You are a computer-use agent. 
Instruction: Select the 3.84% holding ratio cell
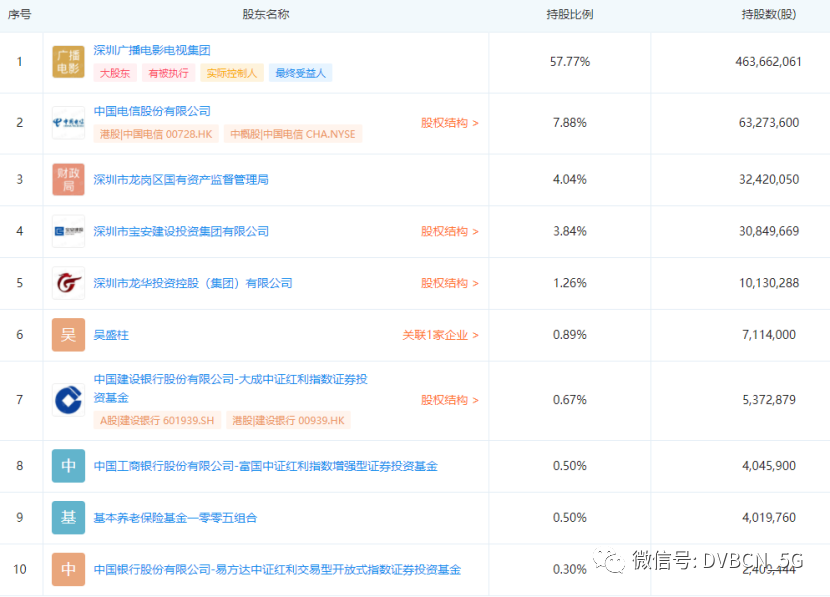pos(570,231)
